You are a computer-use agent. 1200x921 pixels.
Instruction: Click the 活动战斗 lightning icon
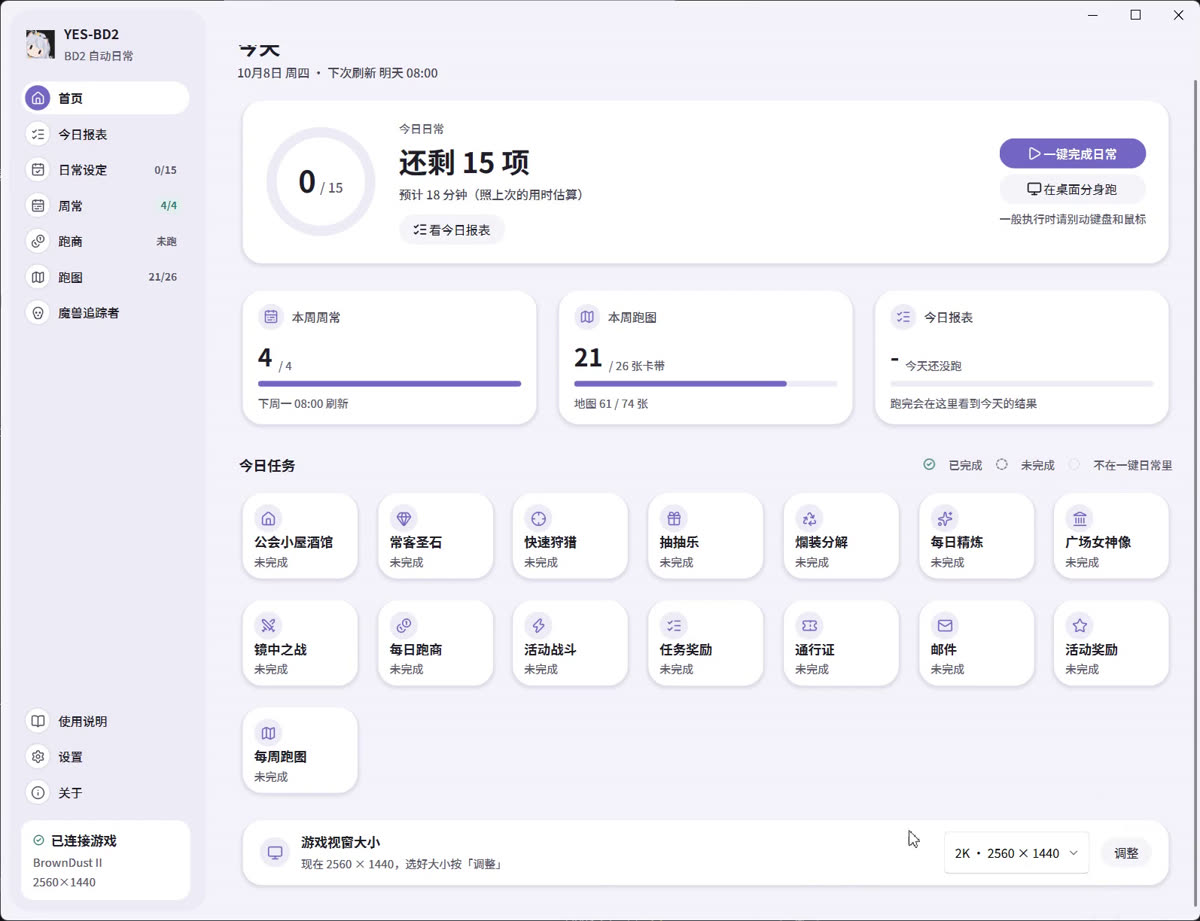tap(539, 625)
